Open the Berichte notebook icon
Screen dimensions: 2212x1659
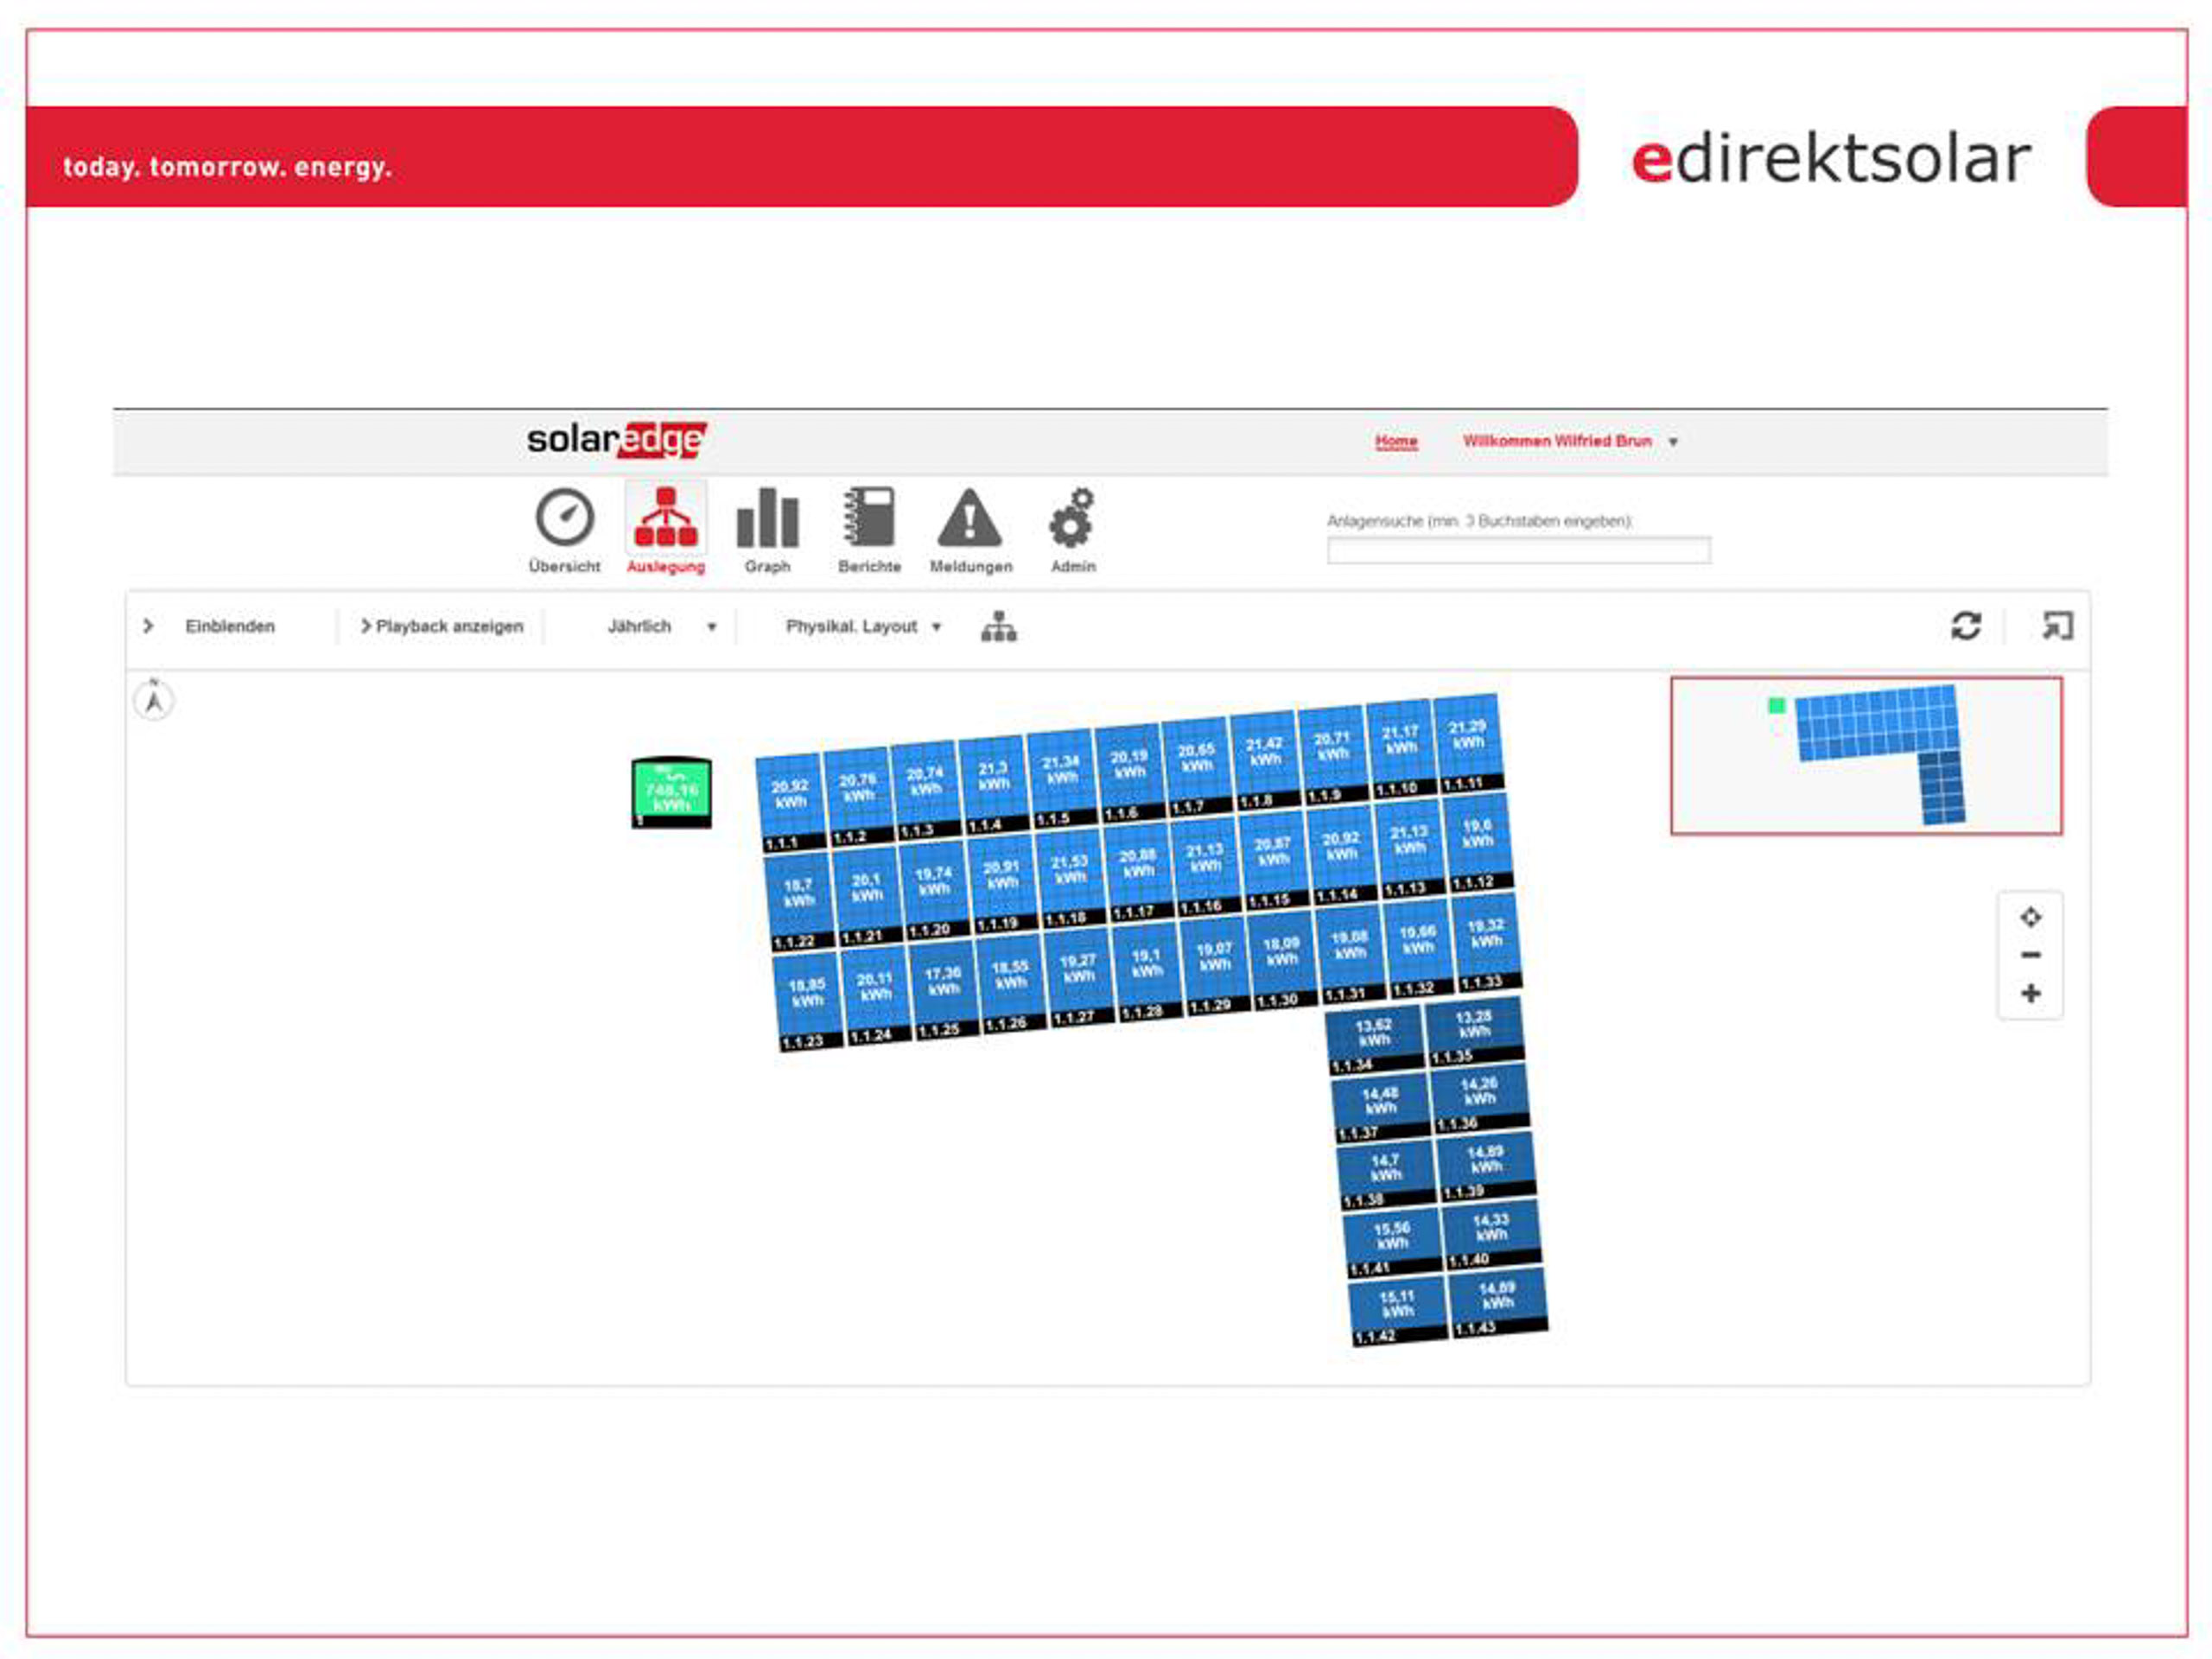(869, 517)
